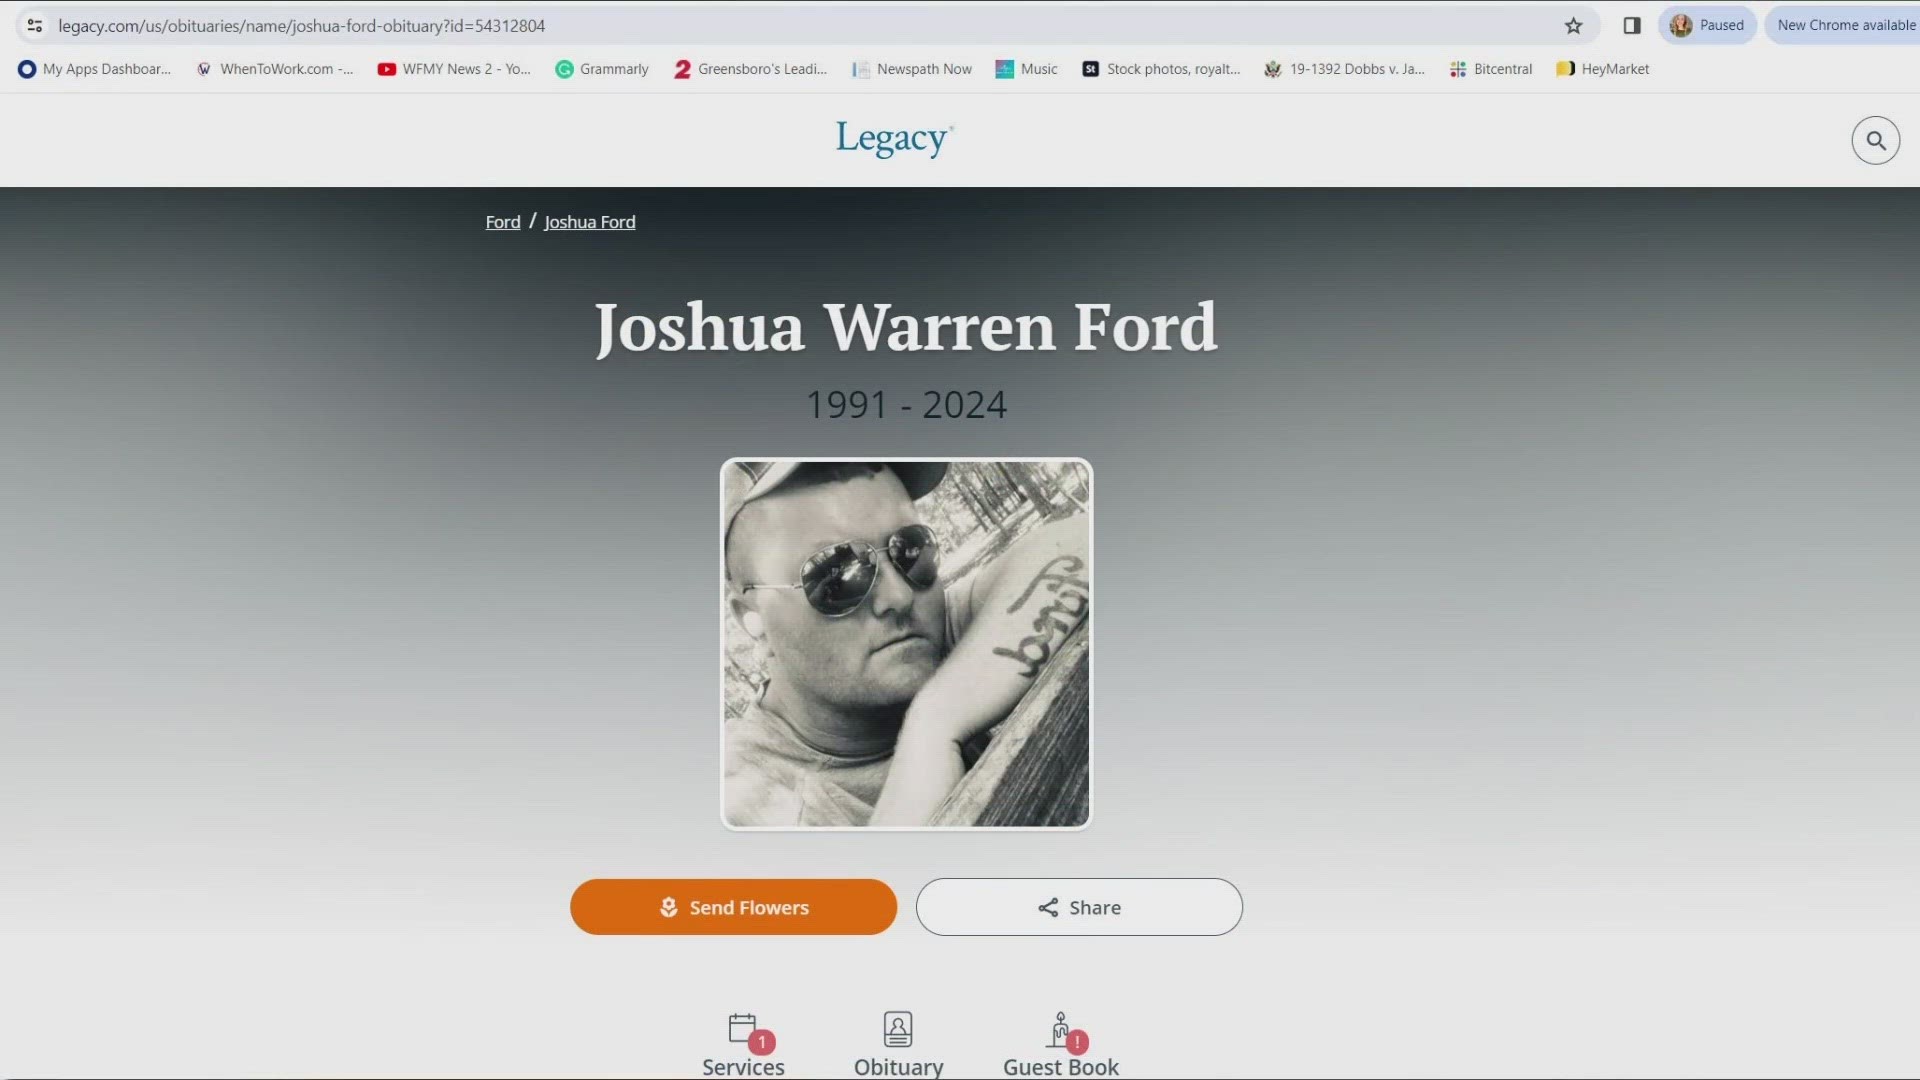Select the Obituary tab
The image size is (1920, 1080).
[897, 1042]
